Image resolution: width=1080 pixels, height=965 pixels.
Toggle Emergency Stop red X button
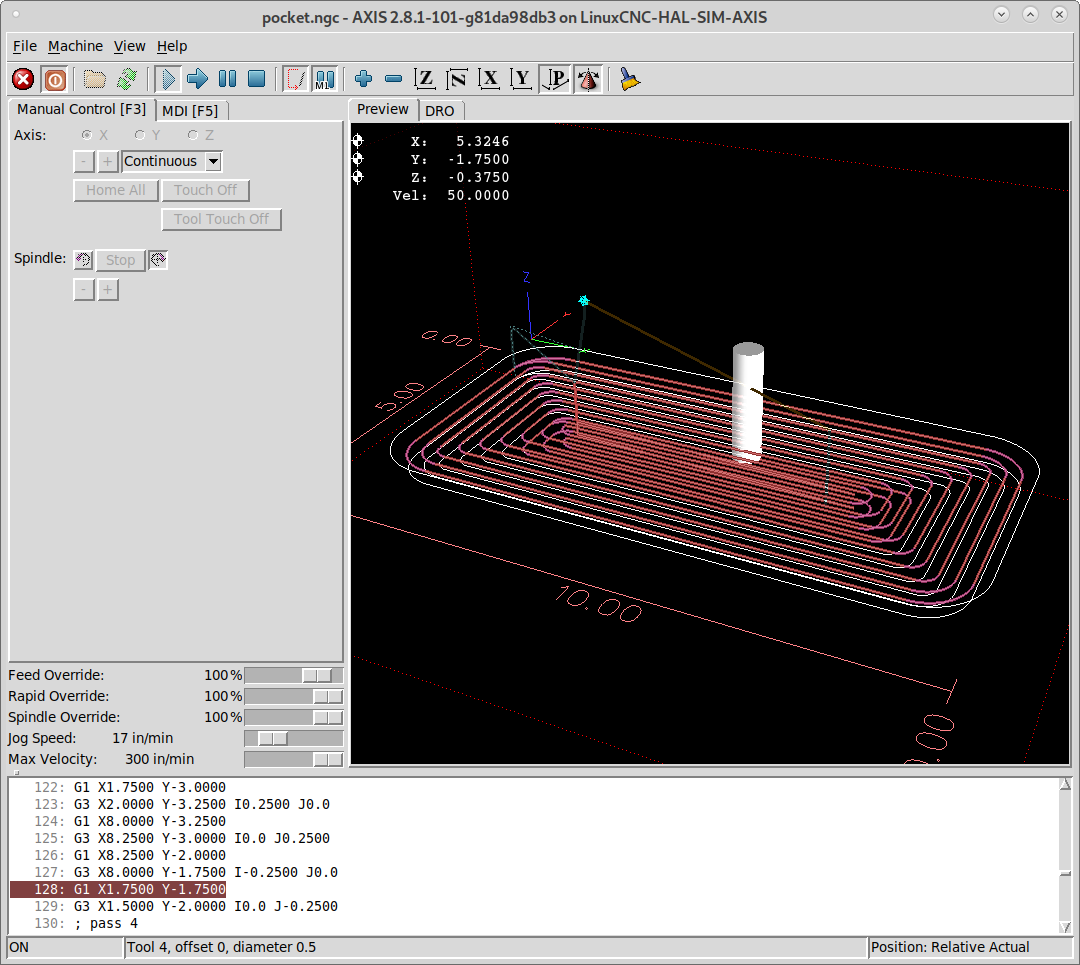(x=23, y=79)
